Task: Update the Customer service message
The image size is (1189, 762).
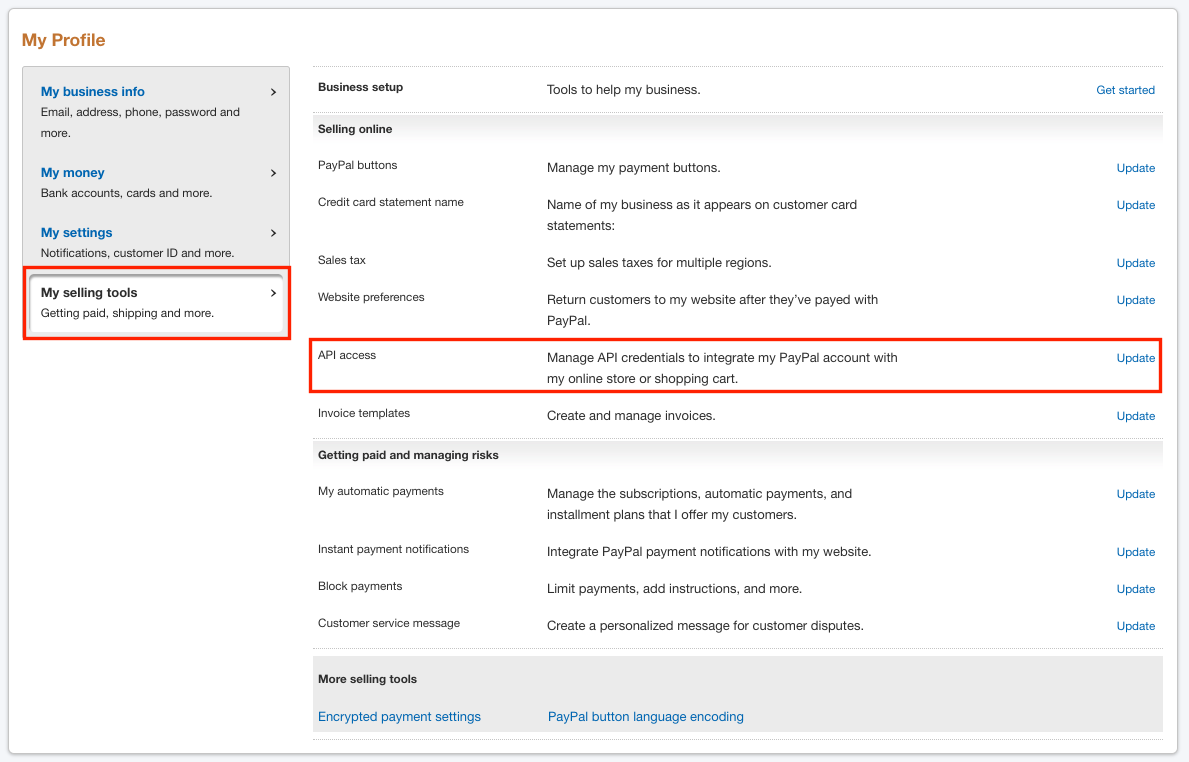Action: point(1135,626)
